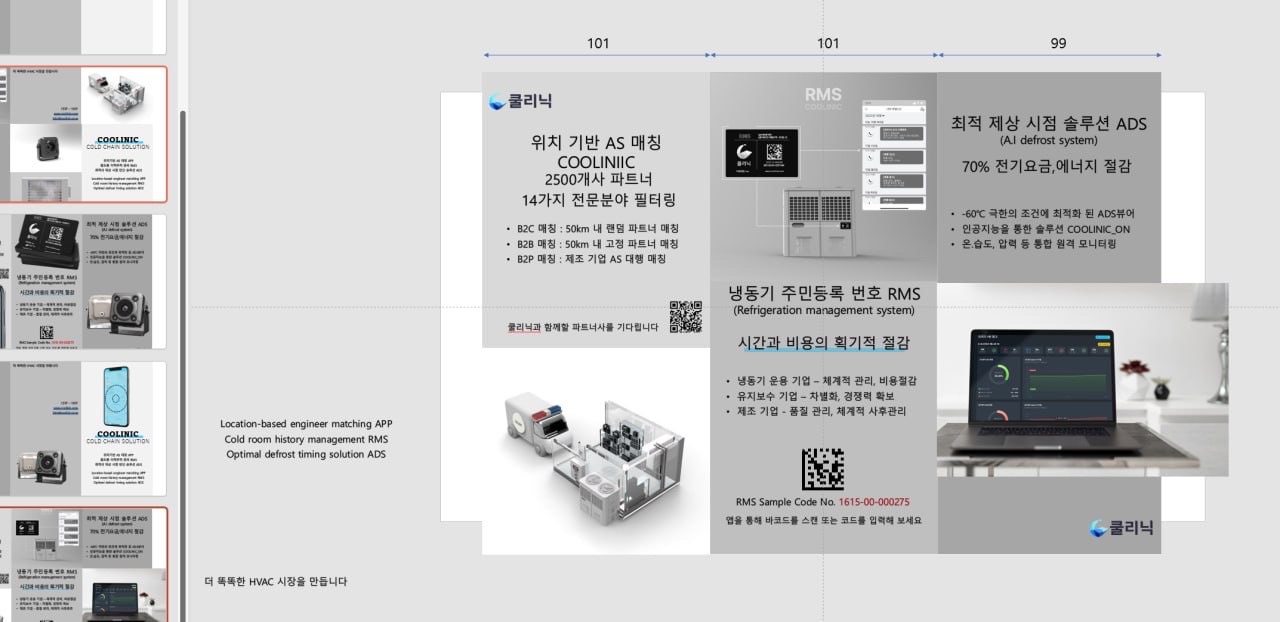Select the text '쿨리닉과 함께할 파트너사를 기다립니다'
Viewport: 1280px width, 622px height.
point(583,326)
